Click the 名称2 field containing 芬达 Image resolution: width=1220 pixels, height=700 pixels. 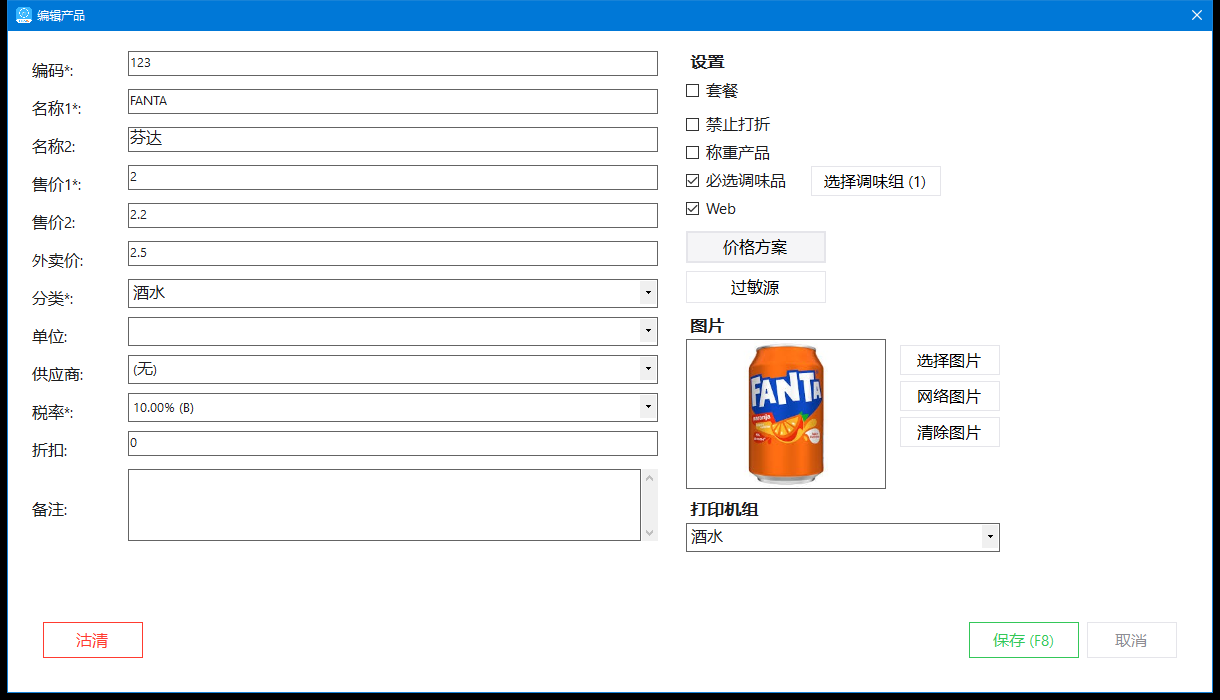point(393,139)
